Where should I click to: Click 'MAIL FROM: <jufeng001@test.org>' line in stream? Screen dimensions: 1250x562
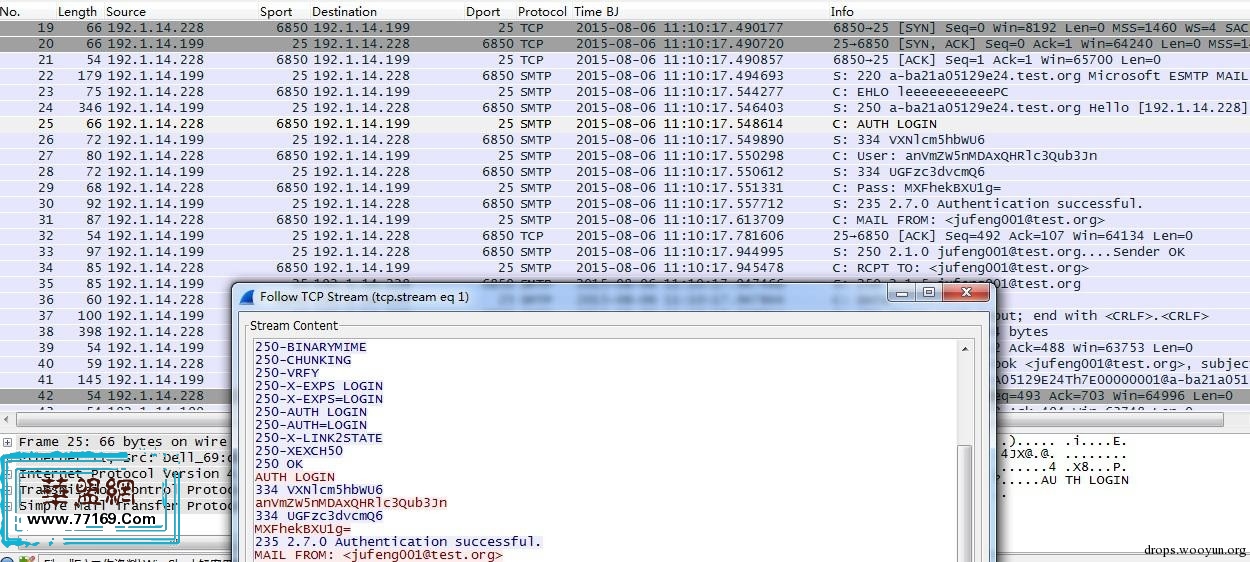pyautogui.click(x=378, y=555)
